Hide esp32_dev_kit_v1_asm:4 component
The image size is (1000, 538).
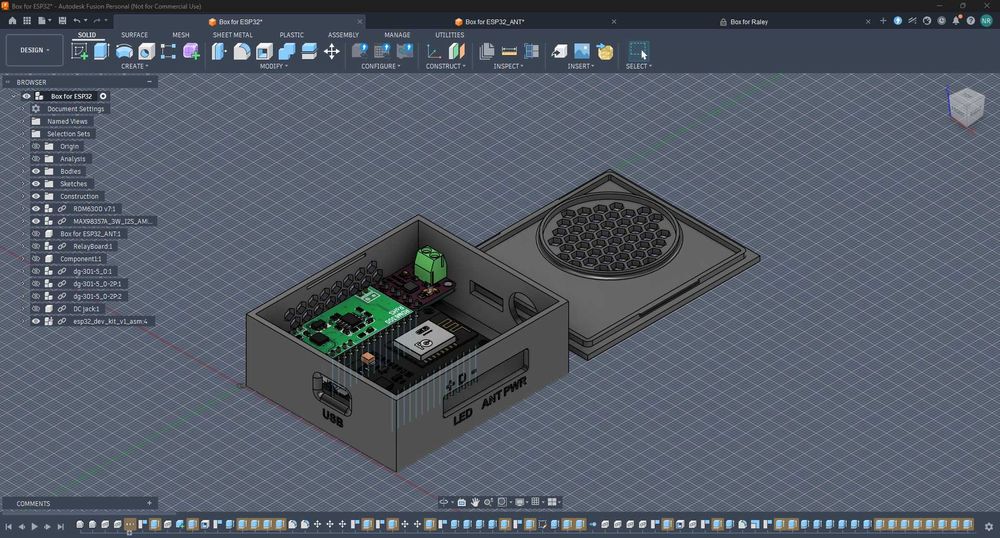(x=36, y=321)
